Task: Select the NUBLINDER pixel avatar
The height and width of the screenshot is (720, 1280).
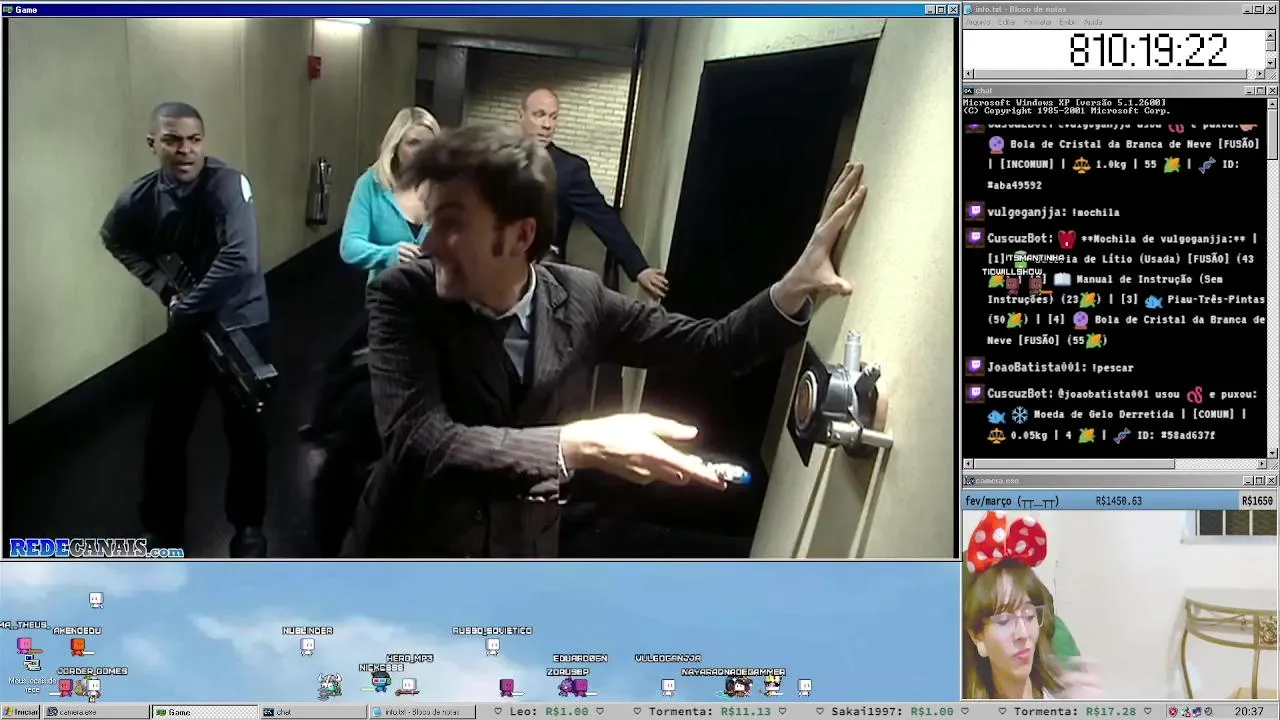Action: coord(307,646)
